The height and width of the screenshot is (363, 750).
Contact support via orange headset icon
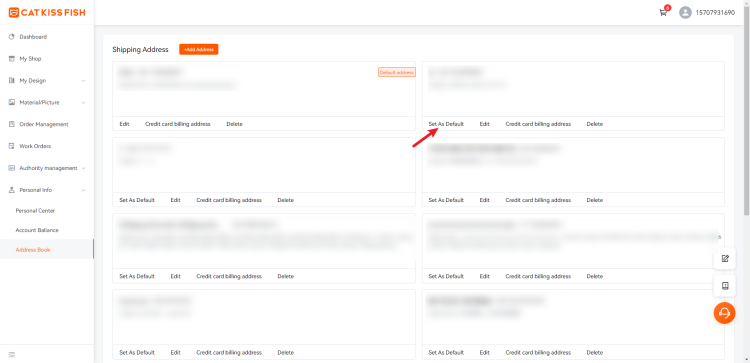click(725, 313)
